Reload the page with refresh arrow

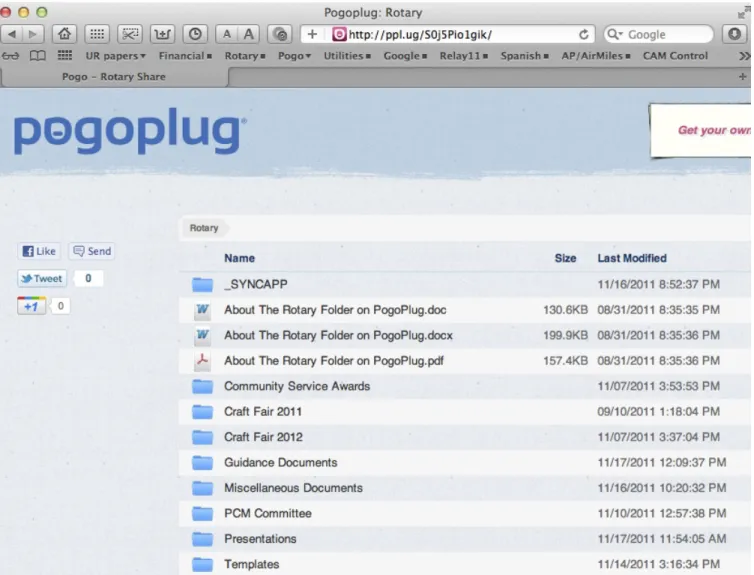[x=583, y=35]
